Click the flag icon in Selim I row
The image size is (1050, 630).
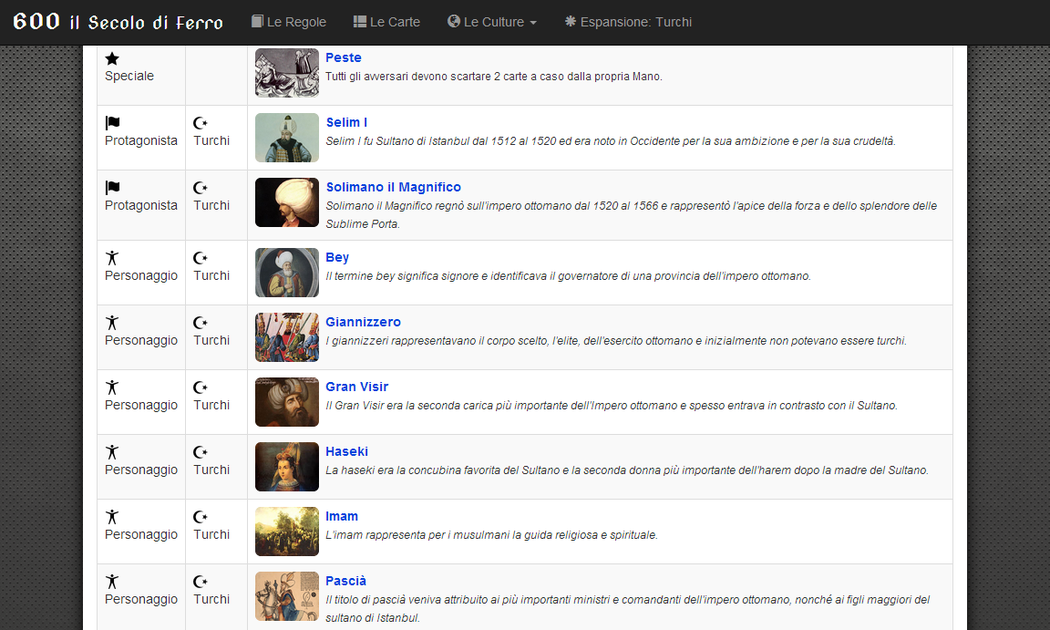(x=112, y=123)
